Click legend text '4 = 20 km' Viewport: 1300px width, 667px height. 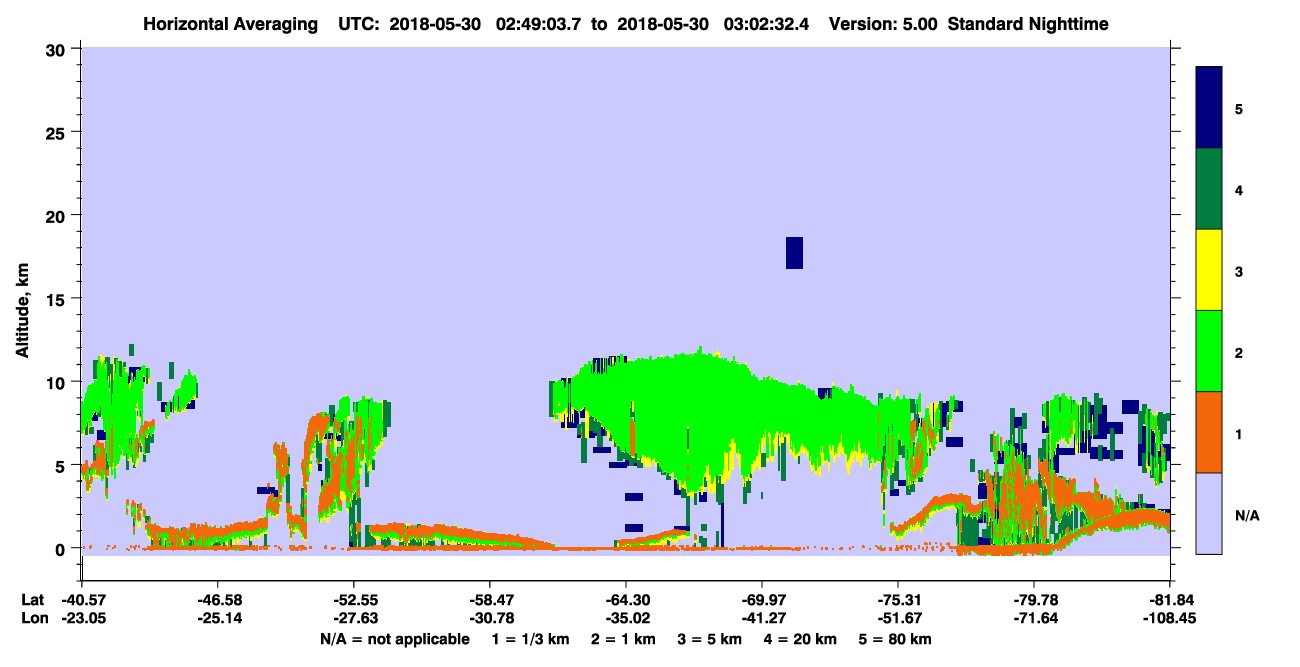801,639
